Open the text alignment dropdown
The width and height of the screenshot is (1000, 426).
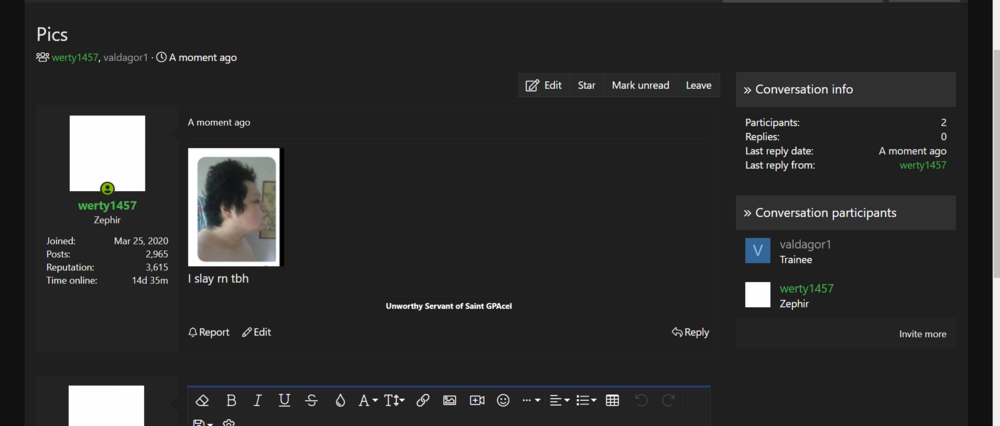pos(559,400)
